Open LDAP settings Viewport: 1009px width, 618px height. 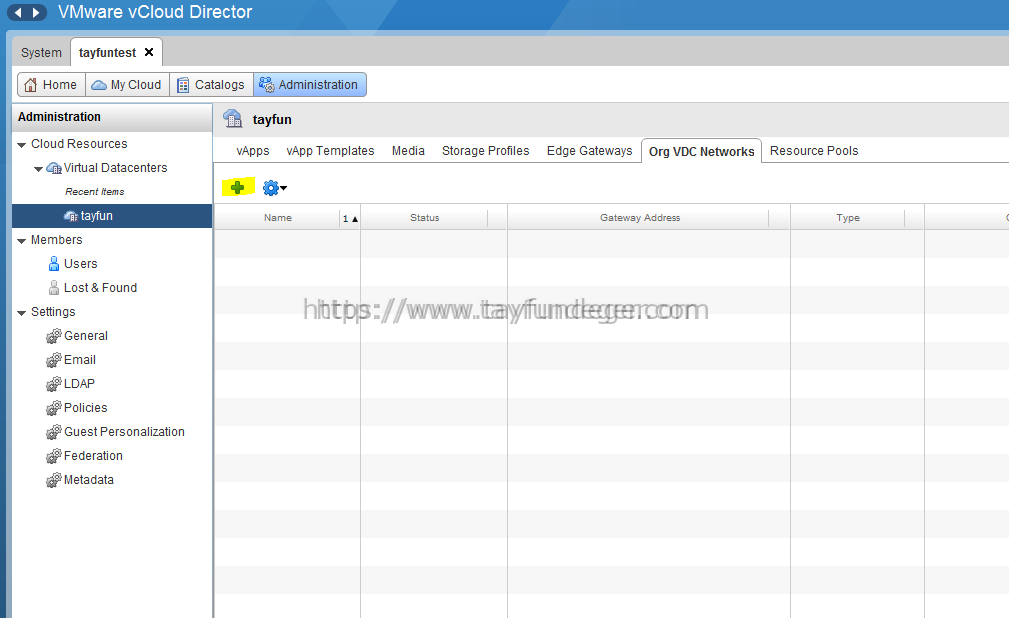pyautogui.click(x=79, y=384)
